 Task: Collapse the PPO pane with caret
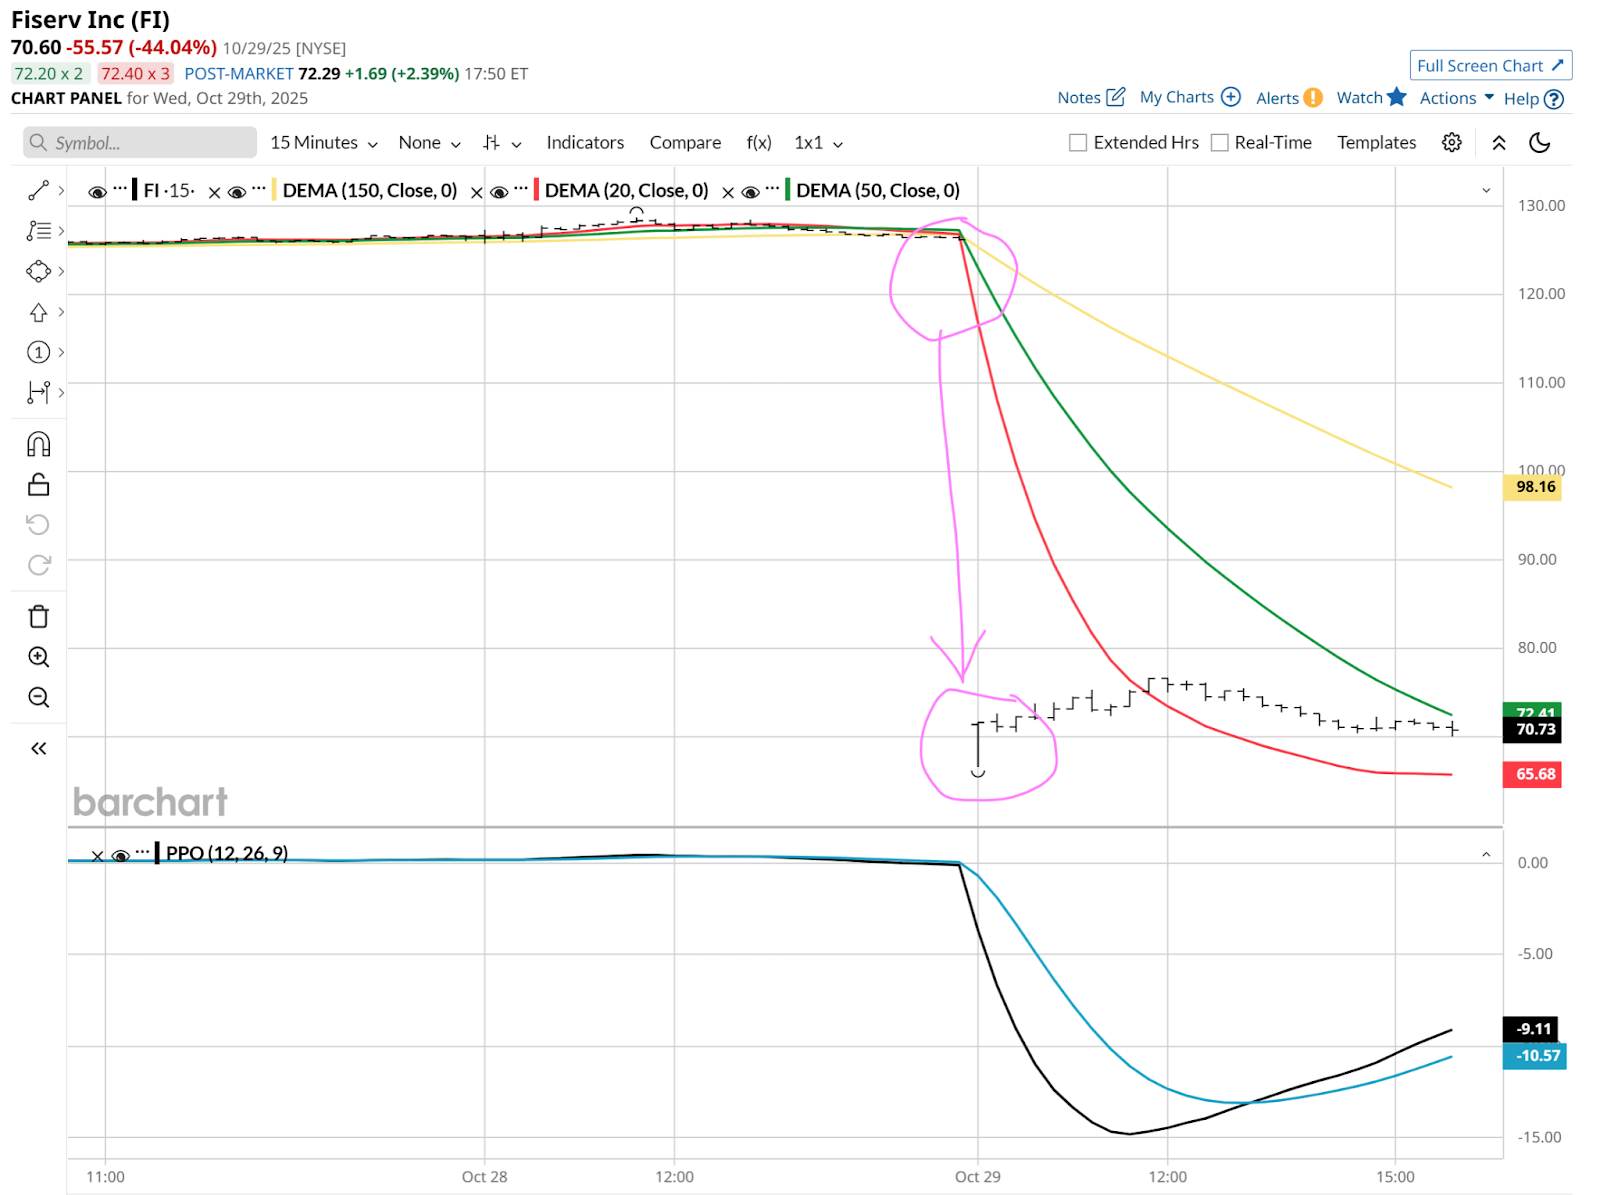(1486, 855)
